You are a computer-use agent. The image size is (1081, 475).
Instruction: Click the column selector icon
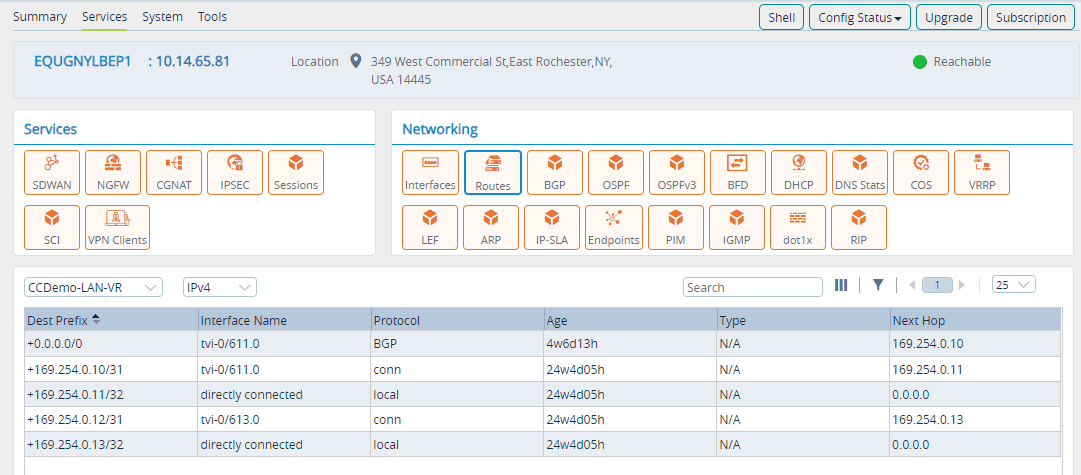coord(841,285)
